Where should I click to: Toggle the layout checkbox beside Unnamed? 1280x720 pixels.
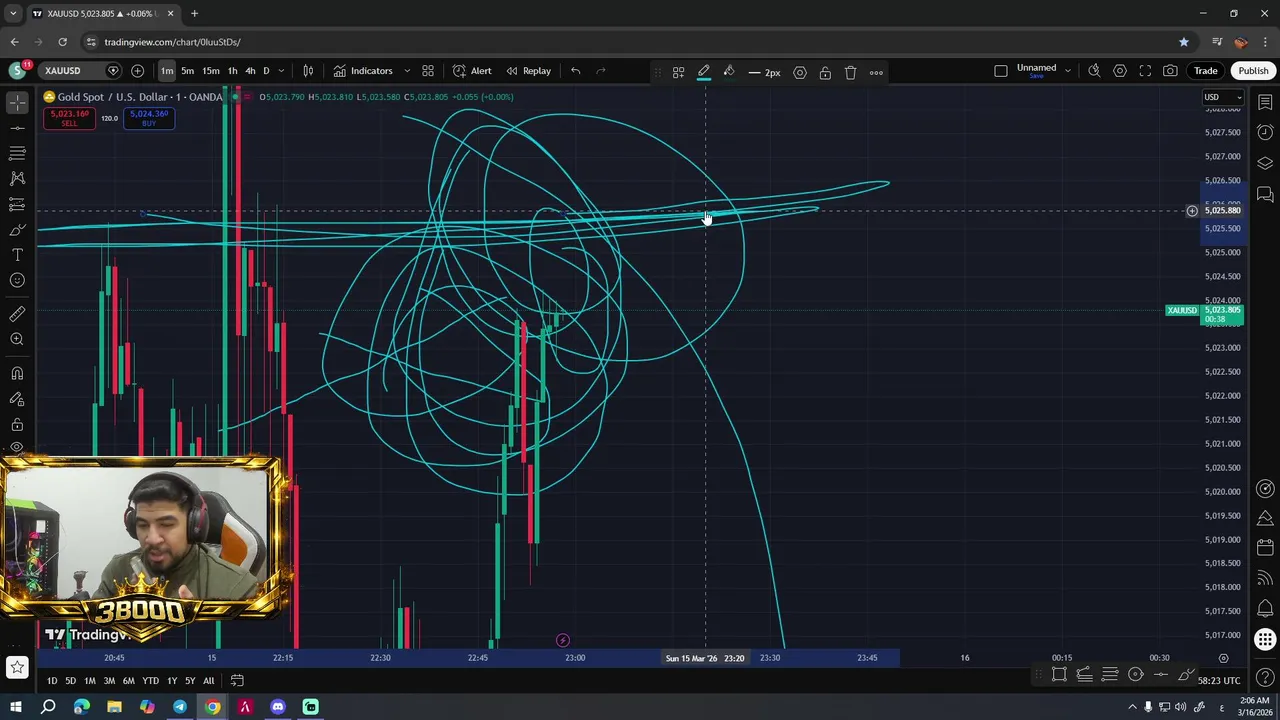(x=1001, y=71)
